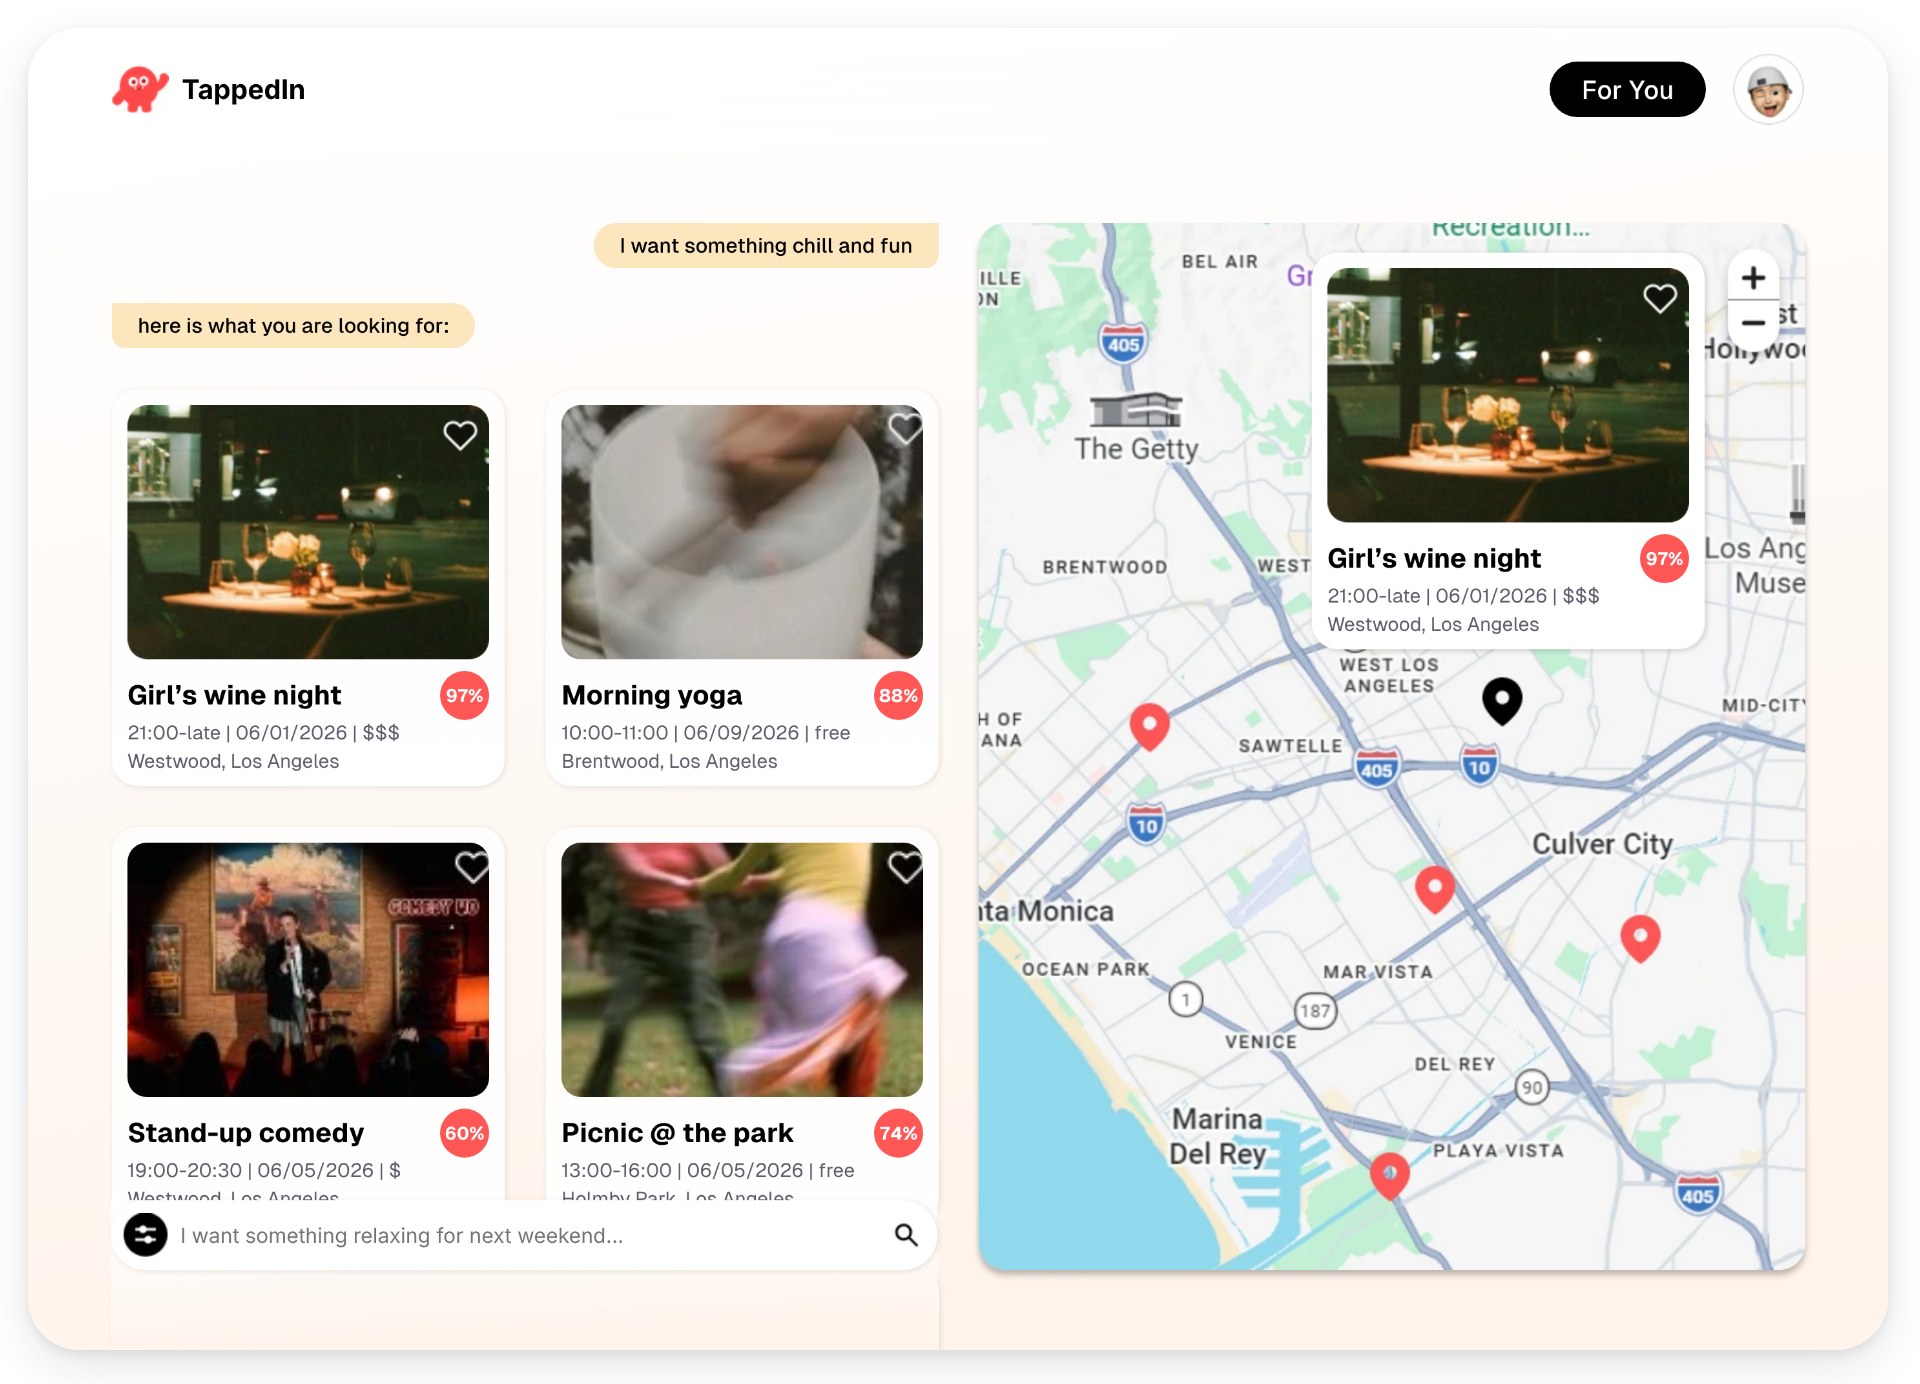This screenshot has height=1384, width=1920.
Task: Select the black map pin near West Los Angeles
Action: point(1501,699)
